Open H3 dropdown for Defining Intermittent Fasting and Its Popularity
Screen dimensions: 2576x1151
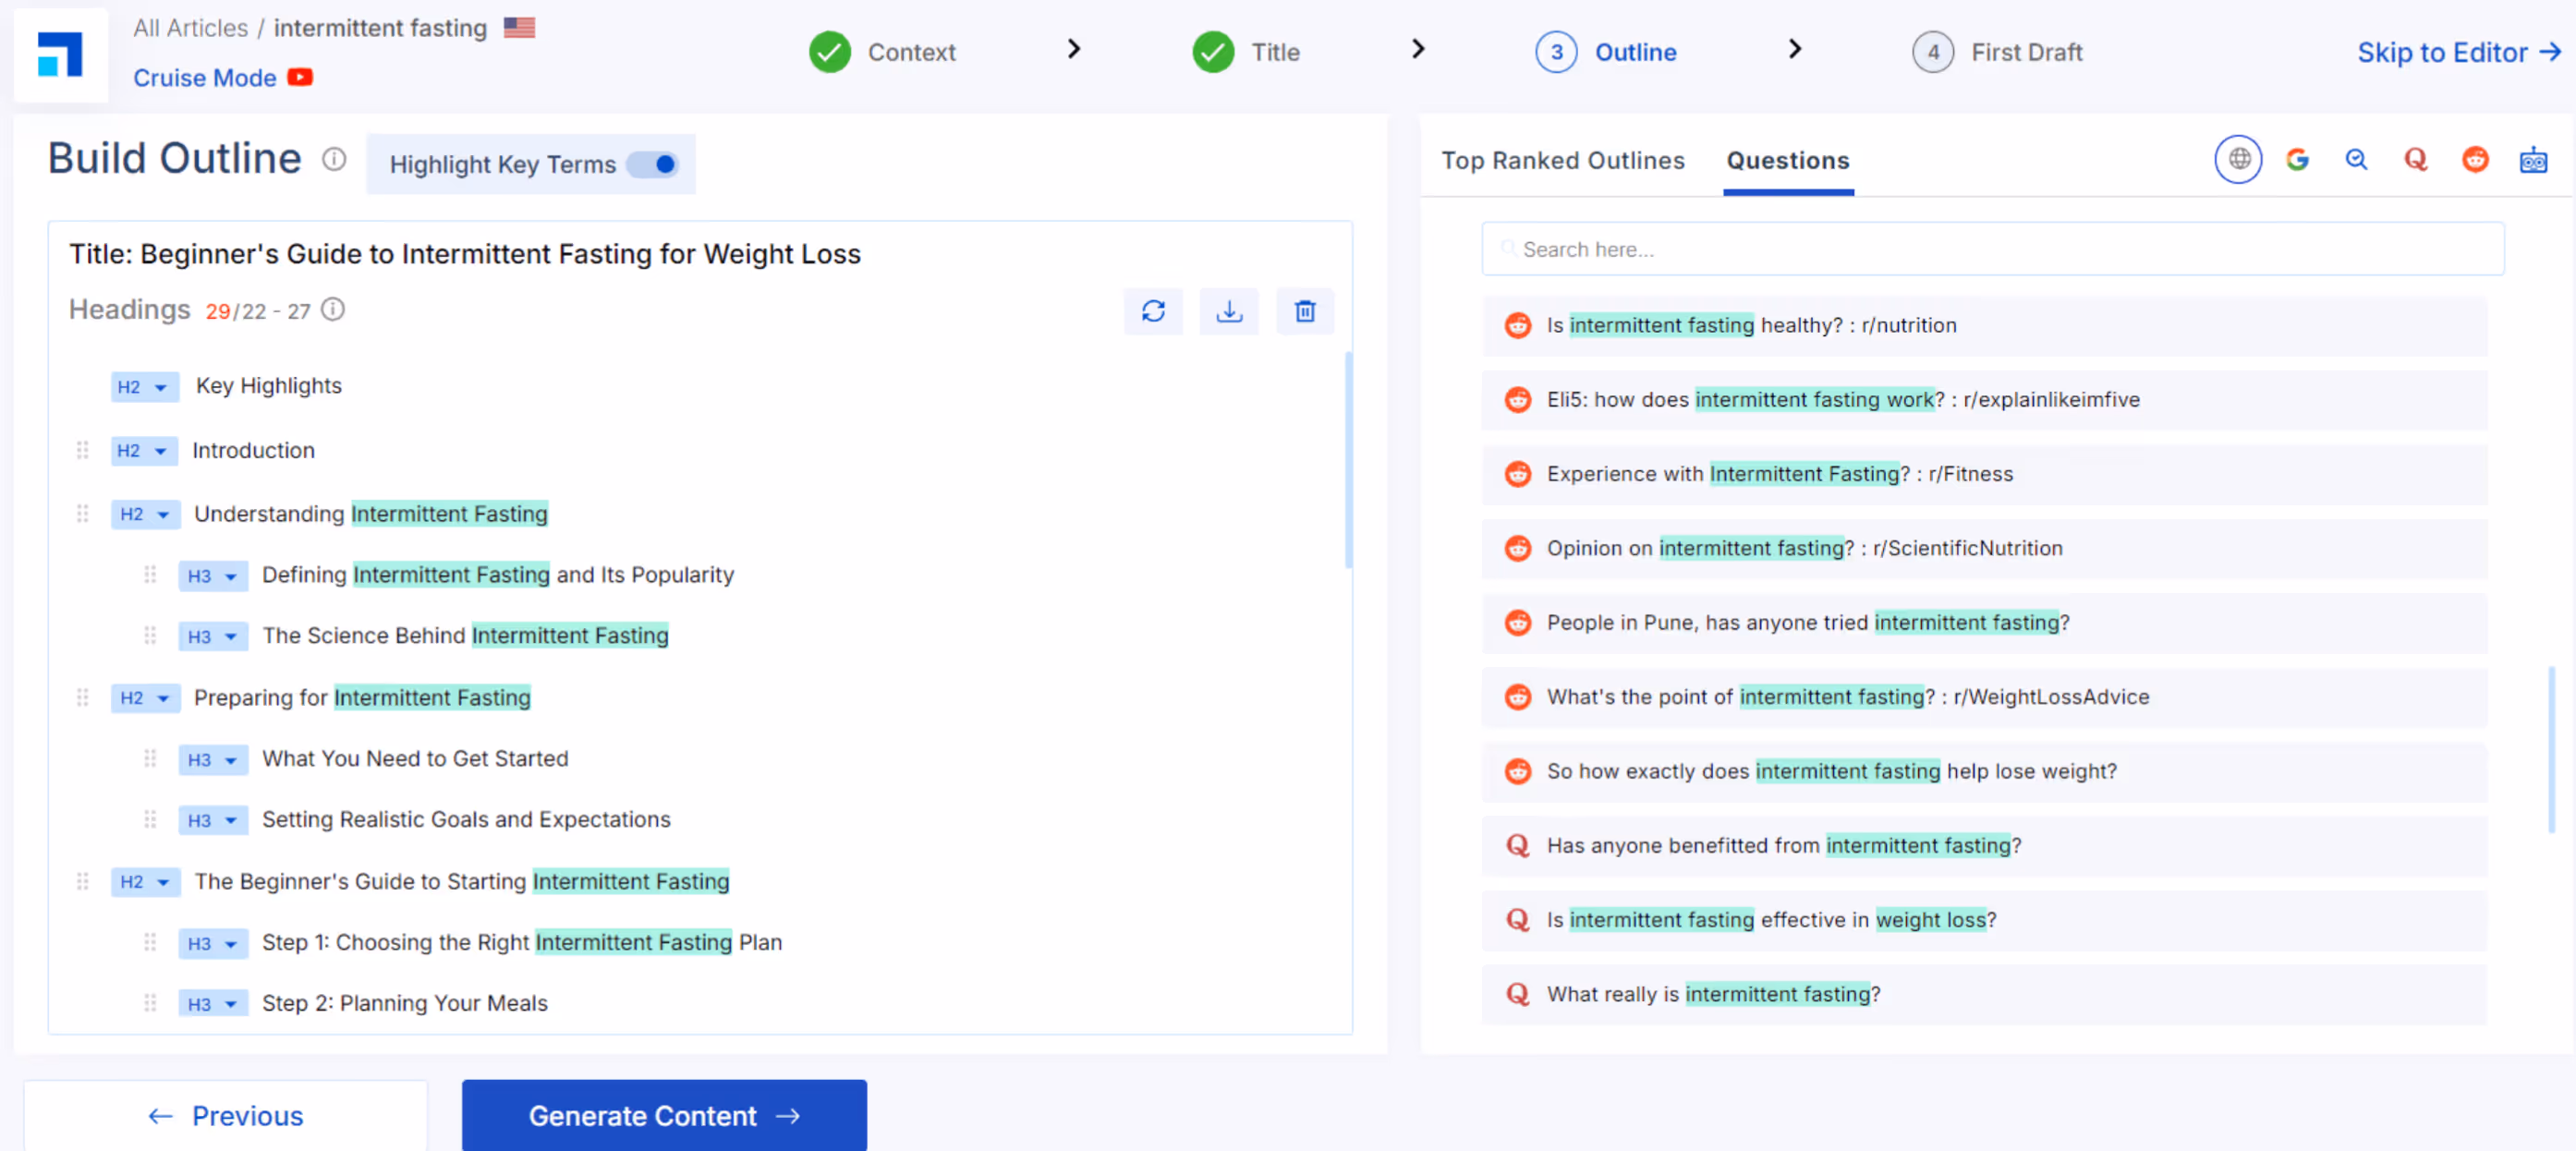pos(213,576)
